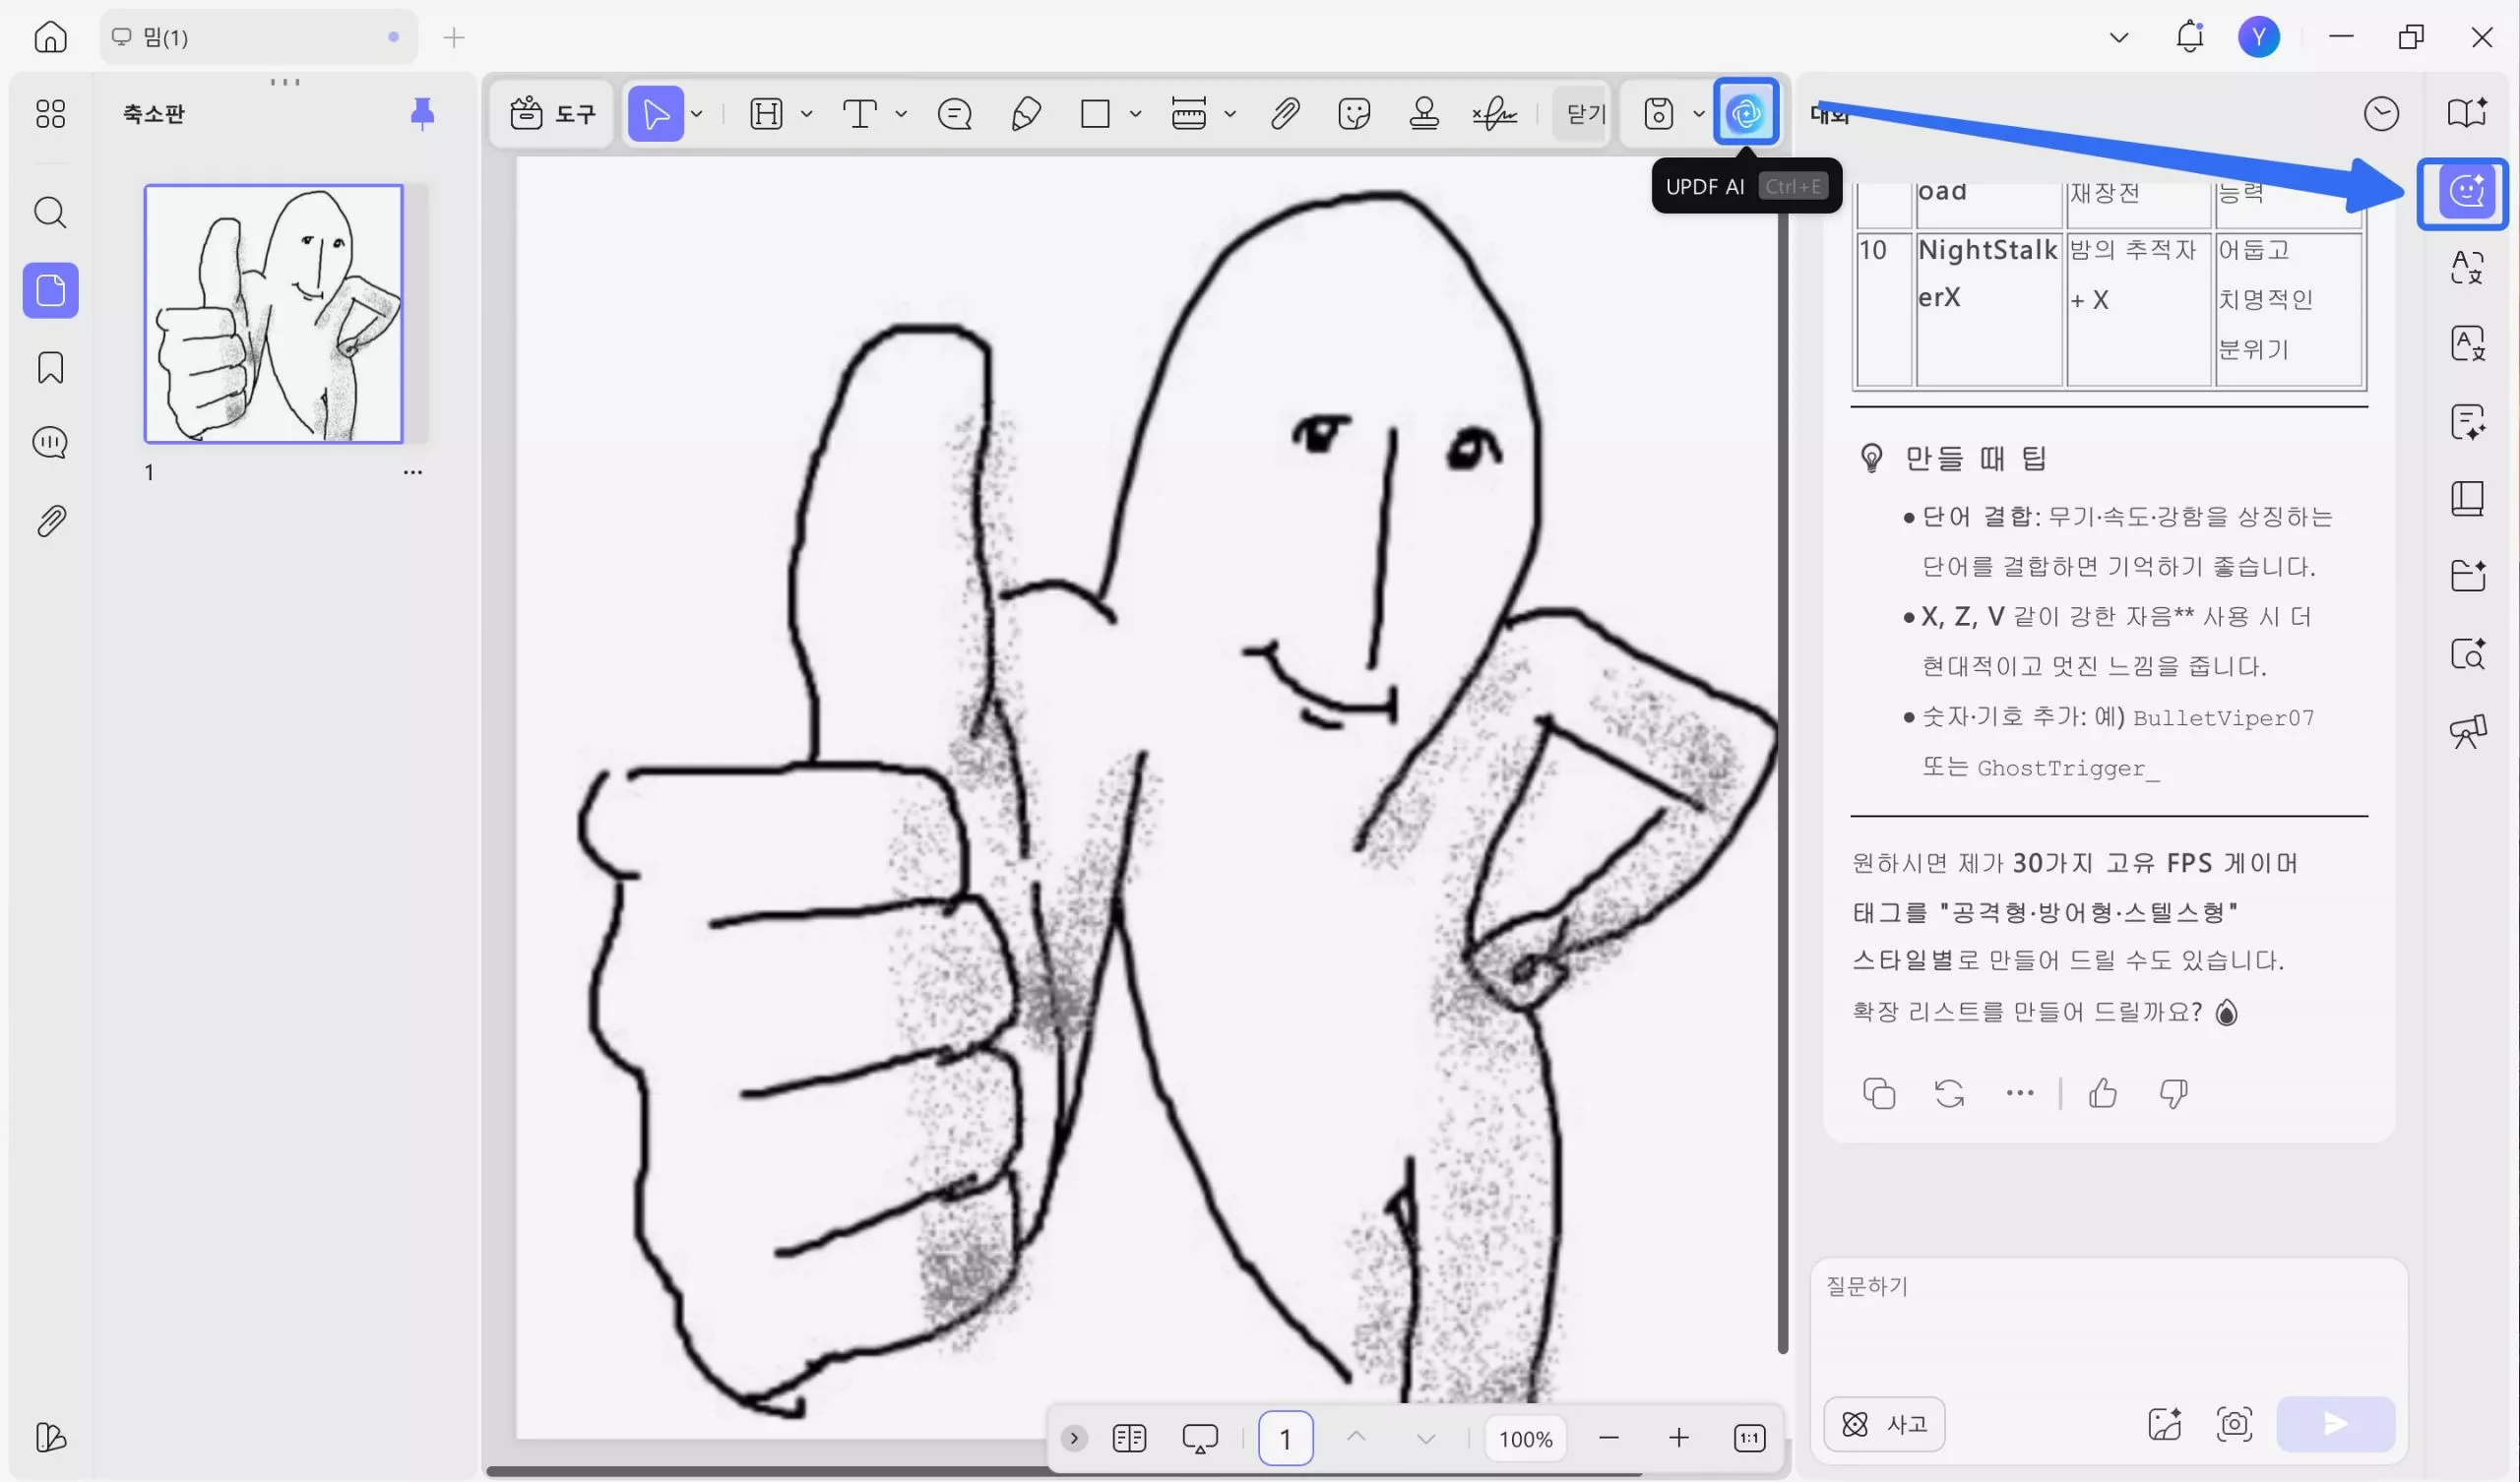
Task: Open the signature tool
Action: click(x=1494, y=114)
